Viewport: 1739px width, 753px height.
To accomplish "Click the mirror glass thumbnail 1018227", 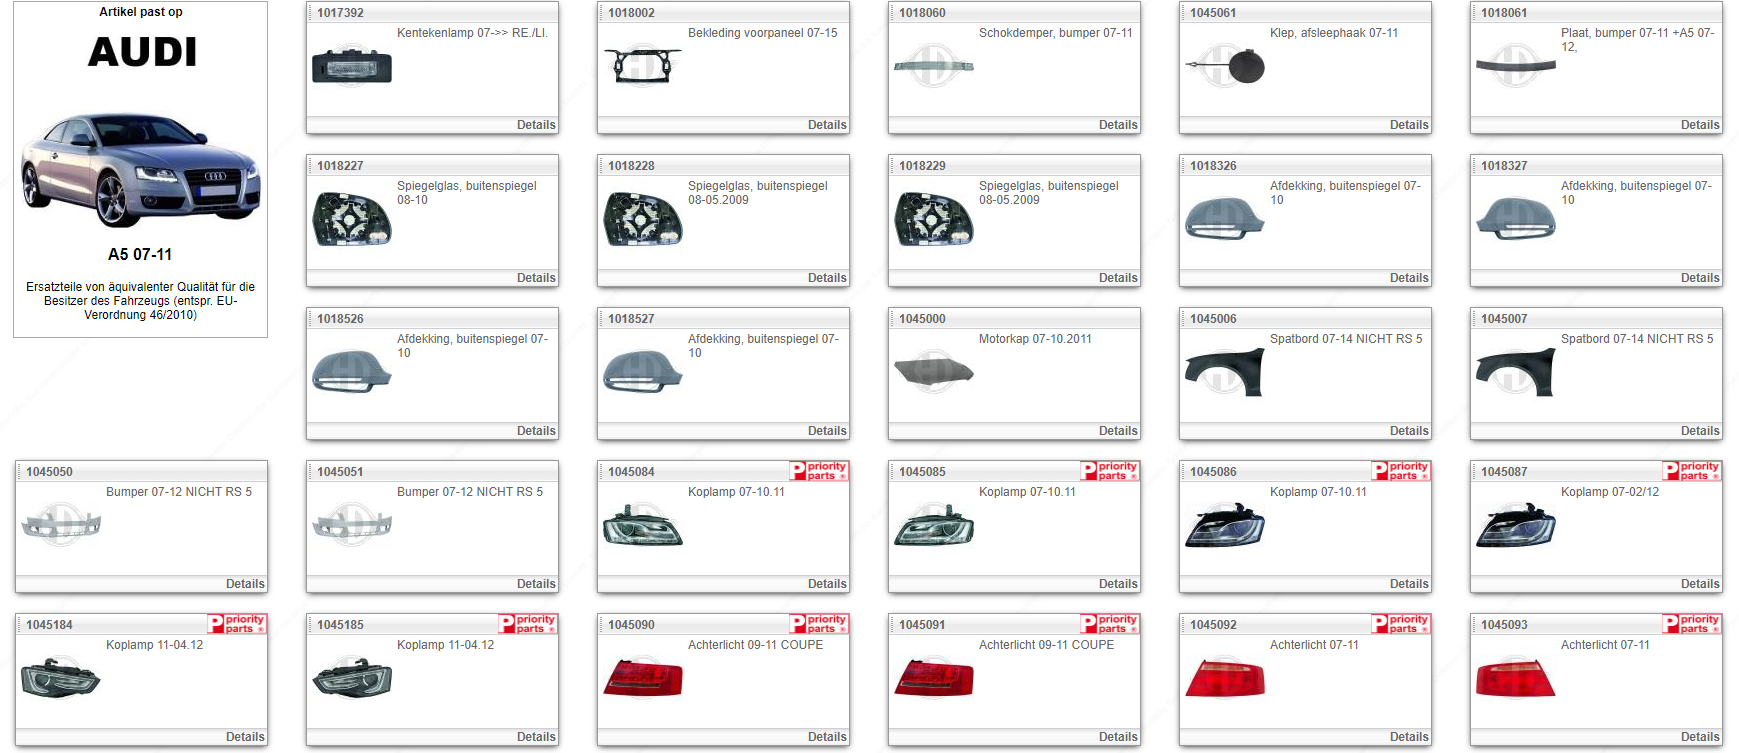I will pyautogui.click(x=352, y=219).
